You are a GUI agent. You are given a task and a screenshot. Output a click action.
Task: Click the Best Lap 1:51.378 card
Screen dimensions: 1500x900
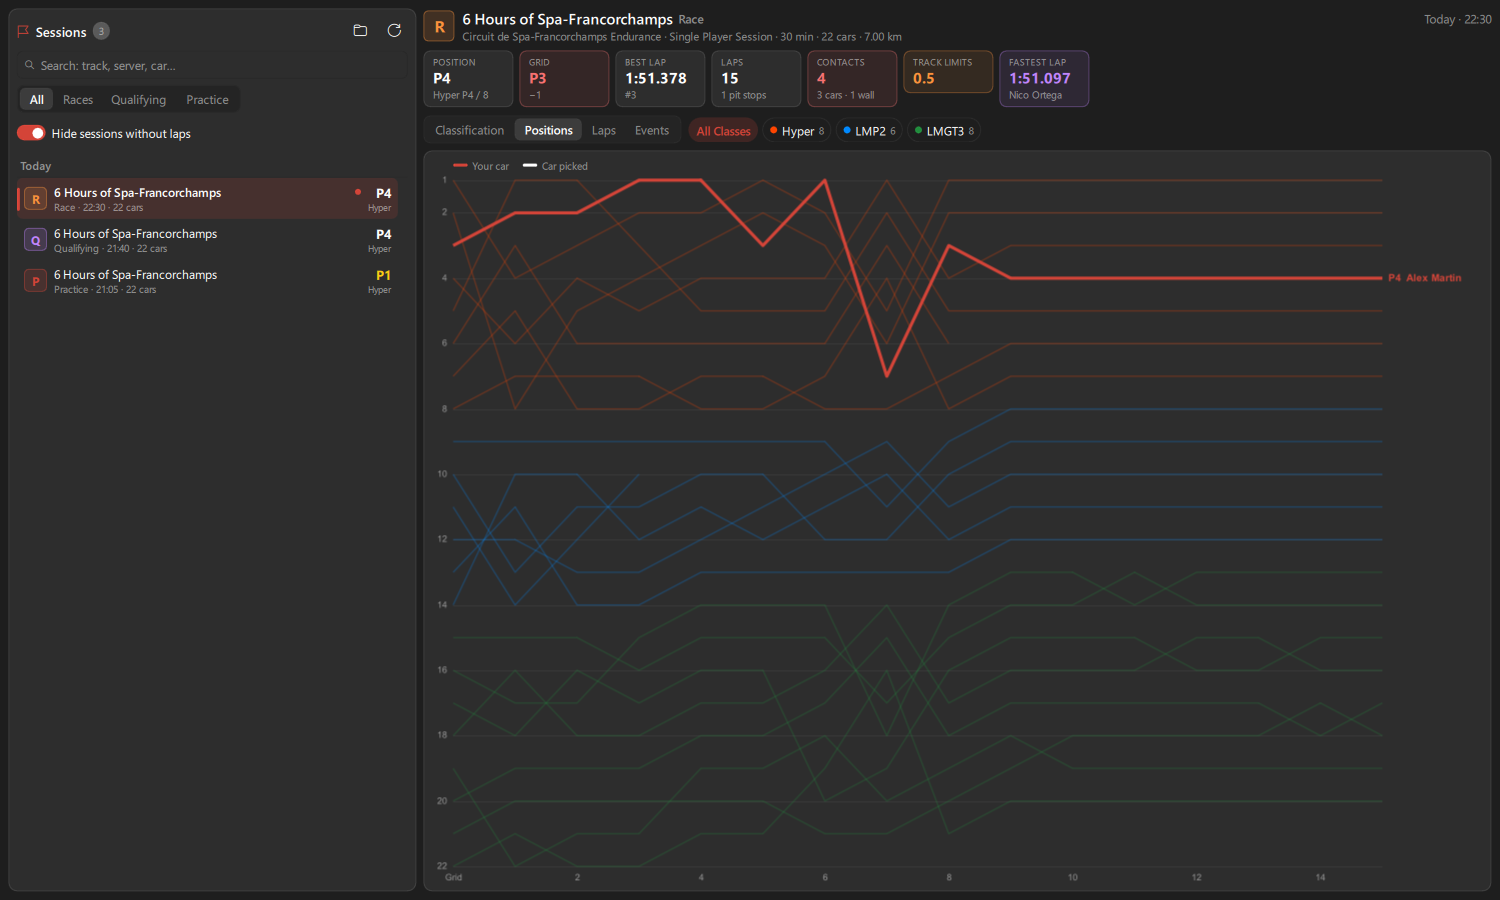click(660, 78)
